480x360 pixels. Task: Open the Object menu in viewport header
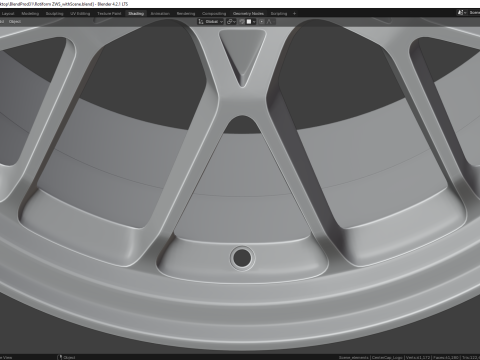15,22
